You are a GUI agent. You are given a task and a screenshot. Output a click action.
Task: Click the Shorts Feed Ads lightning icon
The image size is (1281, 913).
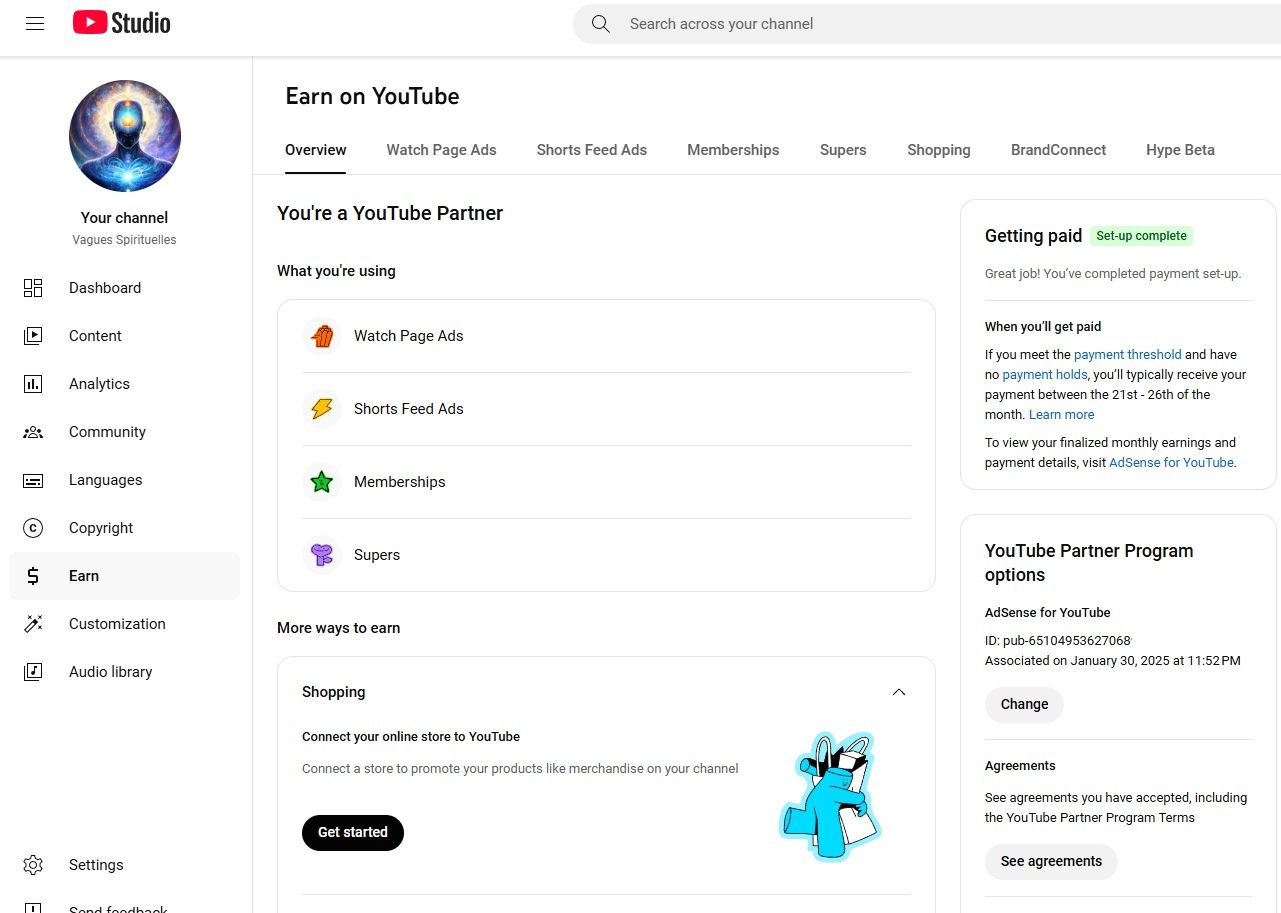click(322, 409)
